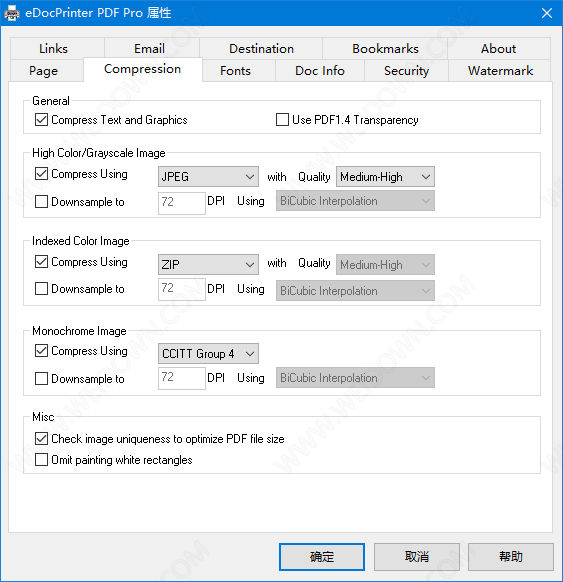
Task: Open the JPEG compression method dropdown
Action: tap(208, 176)
